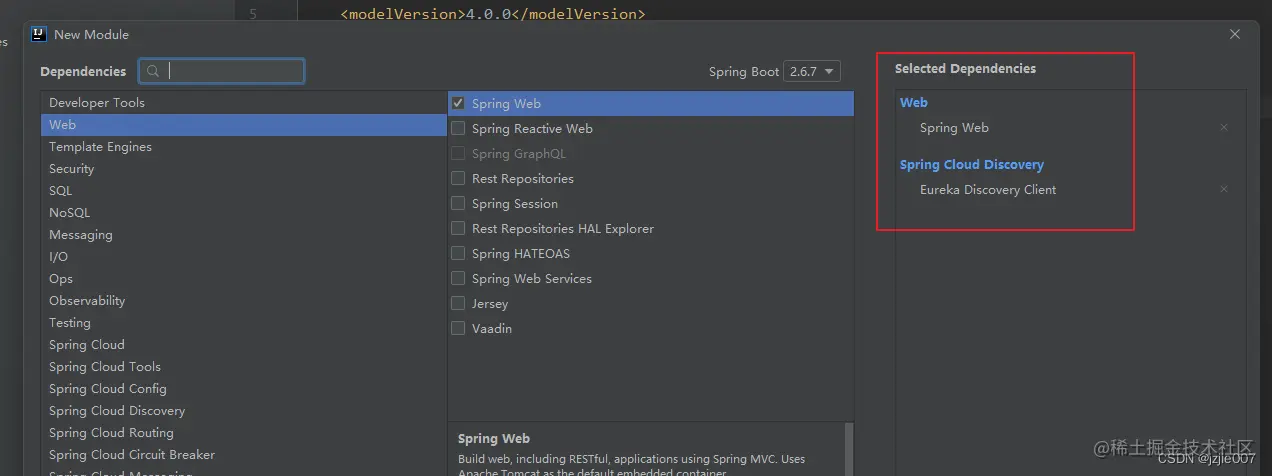Screen dimensions: 1272x476
Task: Uncheck the Spring Web checkbox
Action: (458, 103)
